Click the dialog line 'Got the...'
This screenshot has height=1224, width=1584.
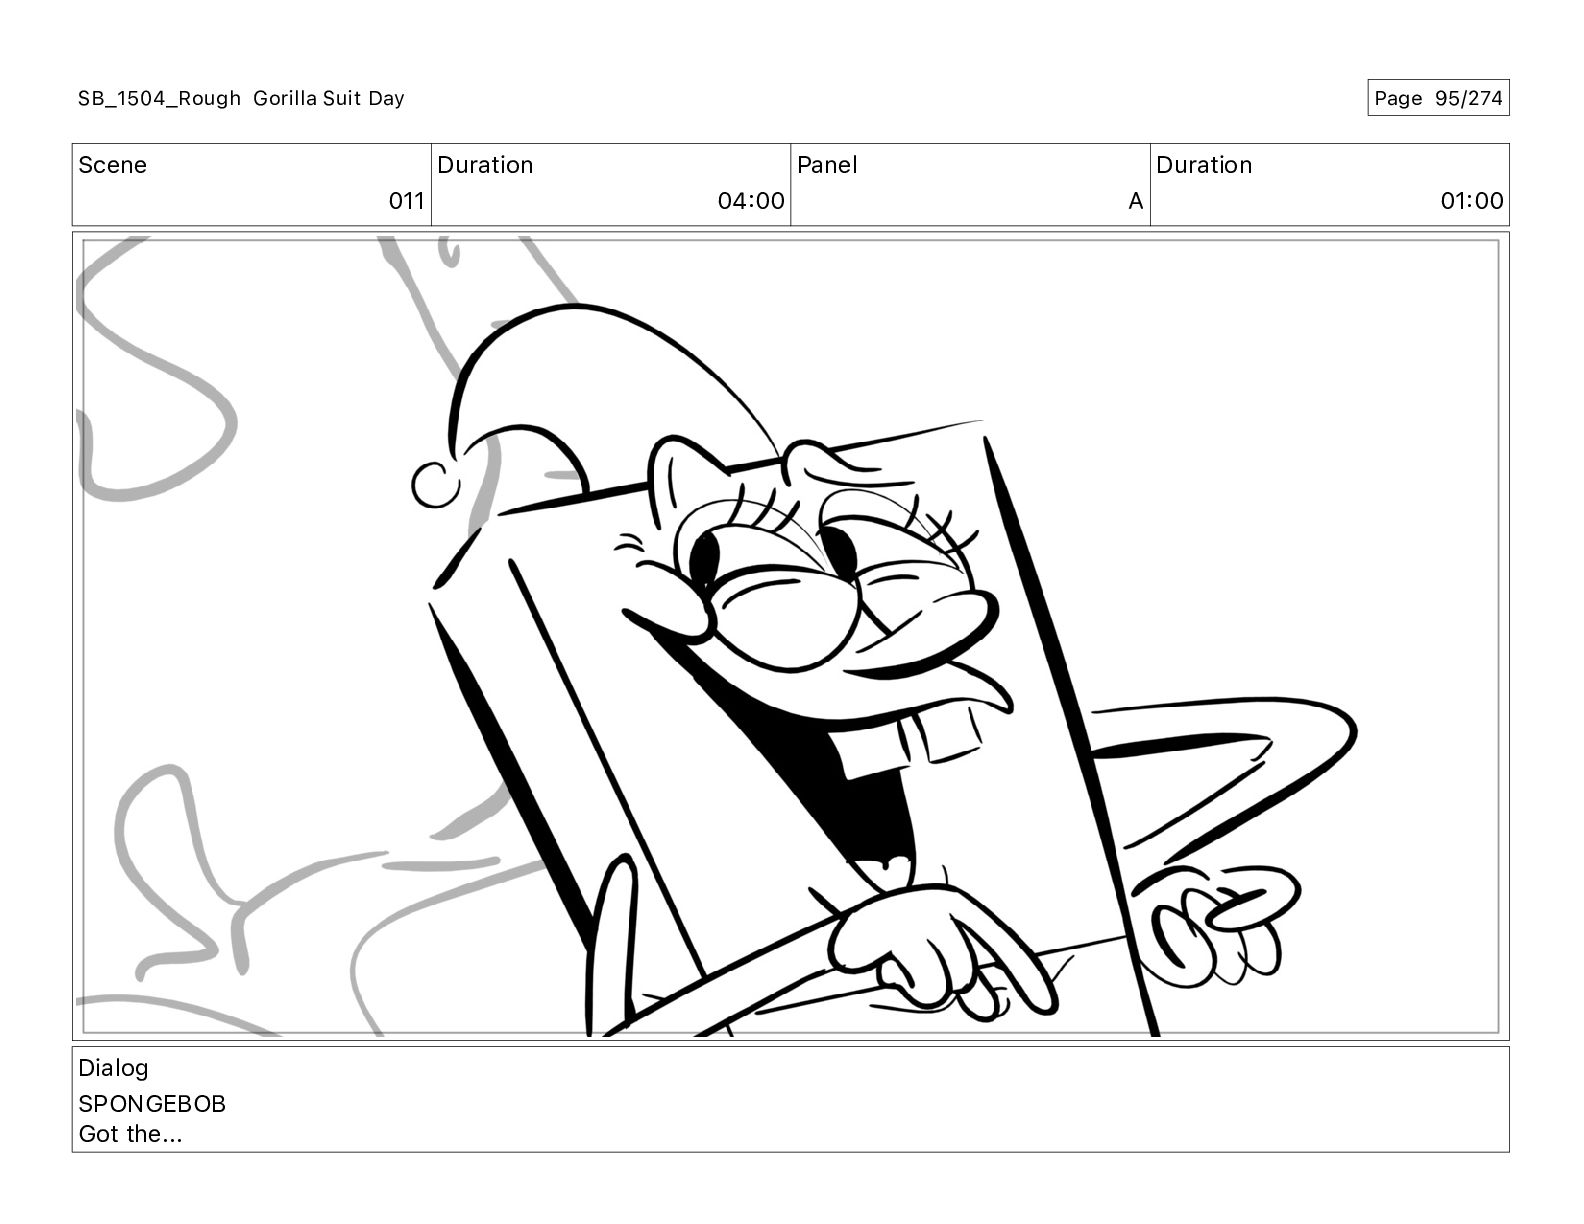(130, 1134)
